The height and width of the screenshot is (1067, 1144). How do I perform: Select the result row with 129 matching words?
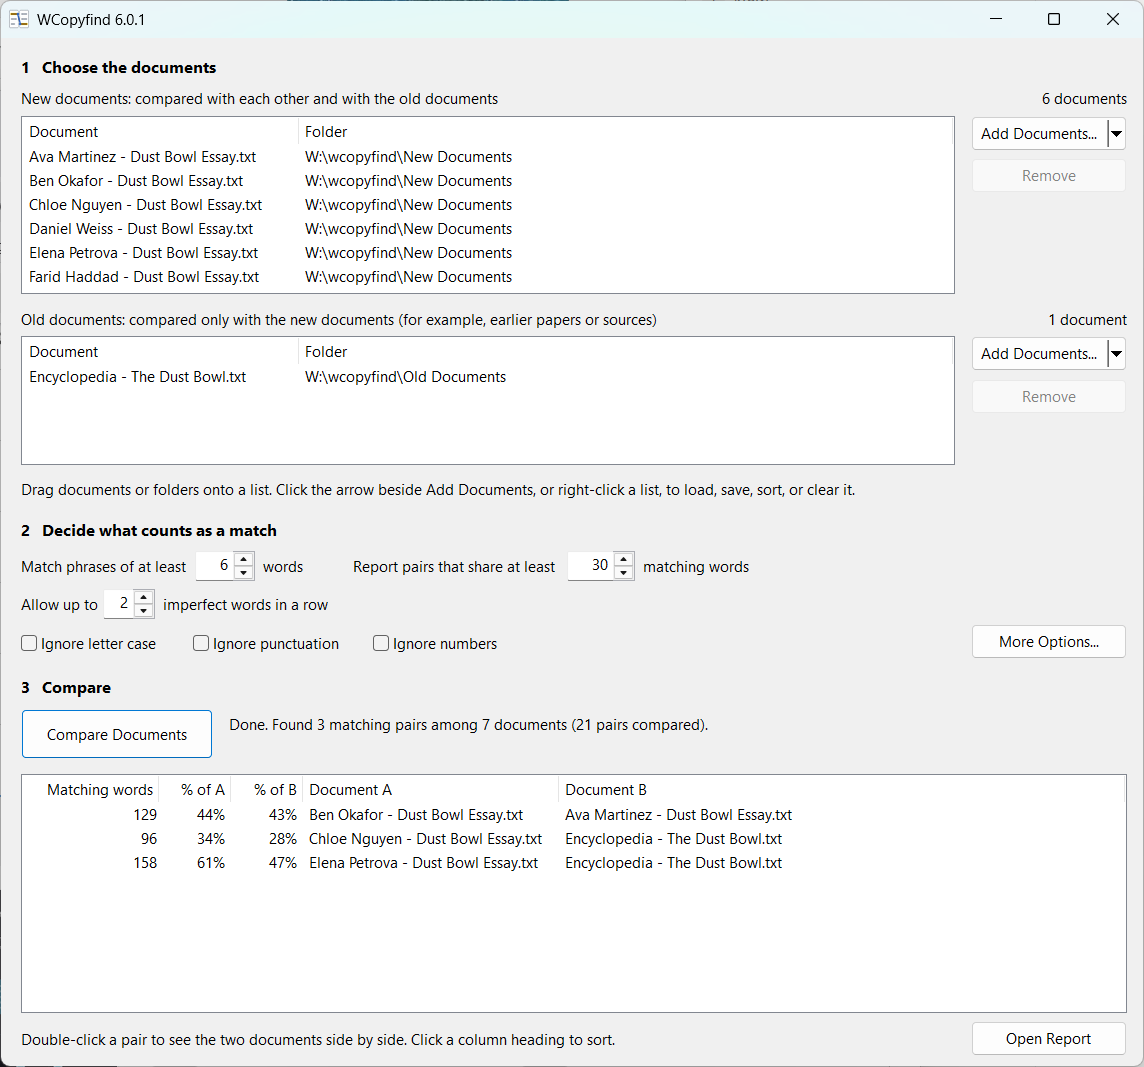point(573,814)
